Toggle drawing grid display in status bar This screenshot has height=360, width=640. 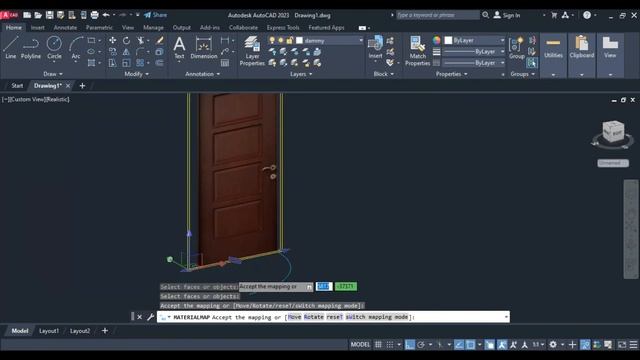(378, 345)
